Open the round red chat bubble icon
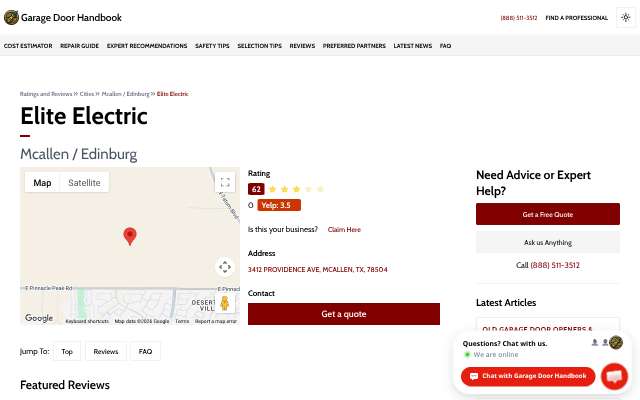The width and height of the screenshot is (640, 400). [x=614, y=376]
